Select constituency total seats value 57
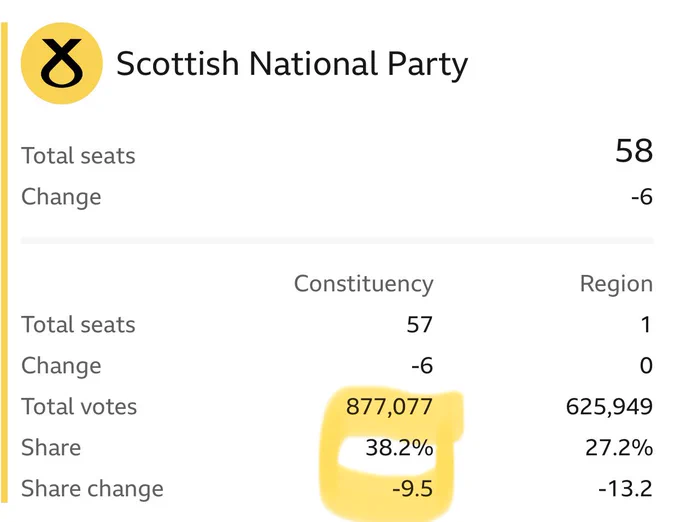The width and height of the screenshot is (680, 522). pyautogui.click(x=419, y=324)
